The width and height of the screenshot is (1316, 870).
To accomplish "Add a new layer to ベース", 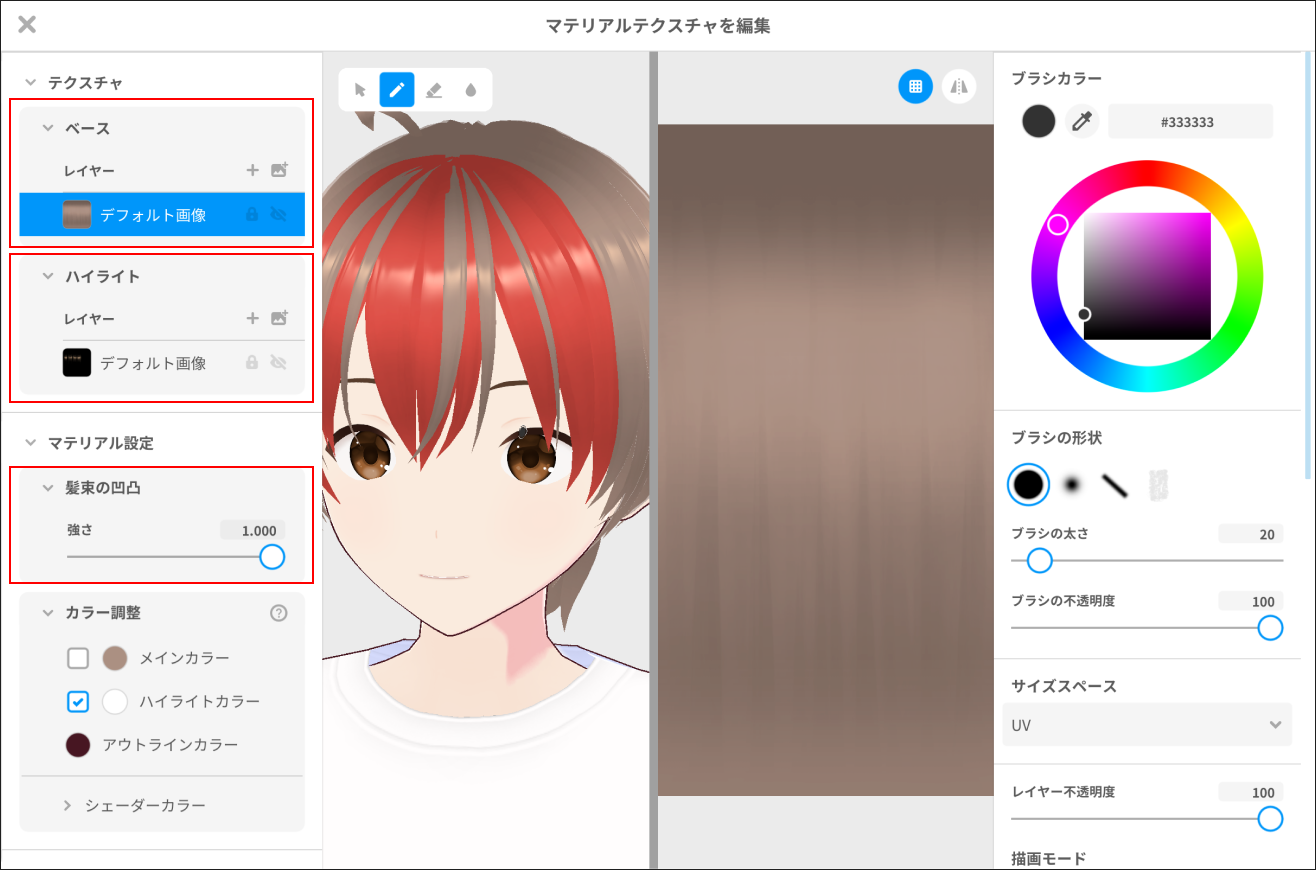I will point(252,170).
